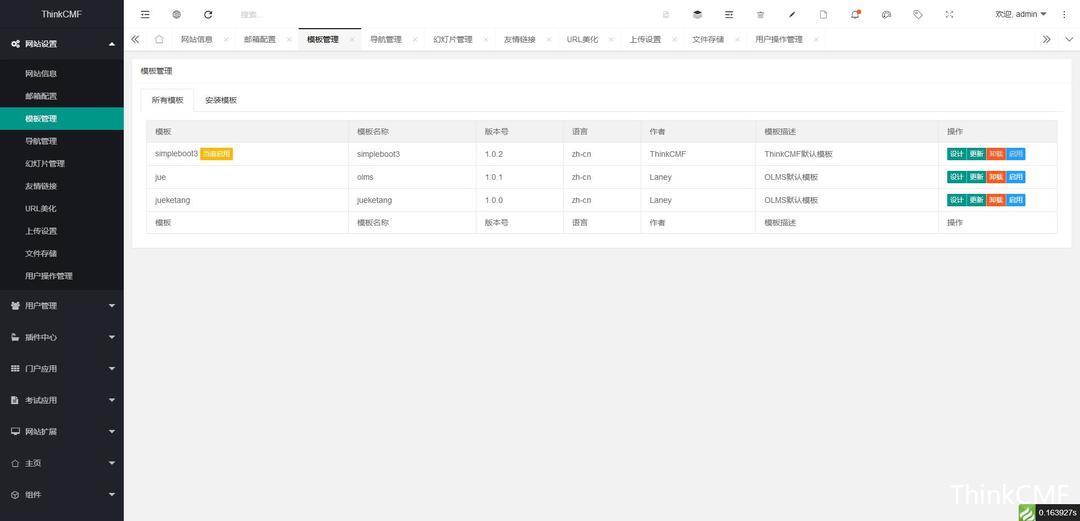Image resolution: width=1080 pixels, height=521 pixels.
Task: Switch to the 安装模板 tab
Action: click(x=221, y=100)
